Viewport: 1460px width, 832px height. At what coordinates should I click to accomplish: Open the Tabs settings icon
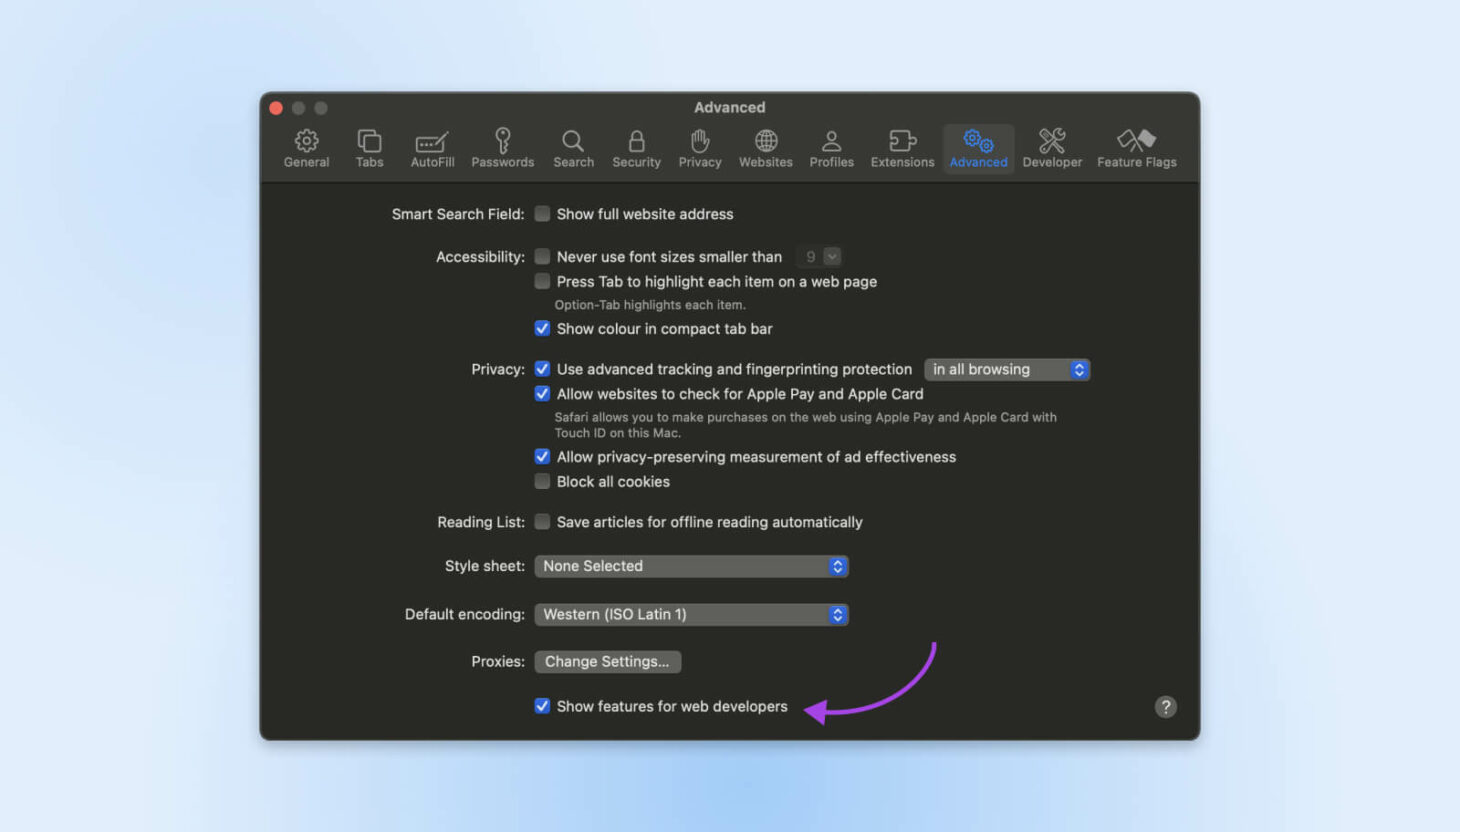coord(369,147)
